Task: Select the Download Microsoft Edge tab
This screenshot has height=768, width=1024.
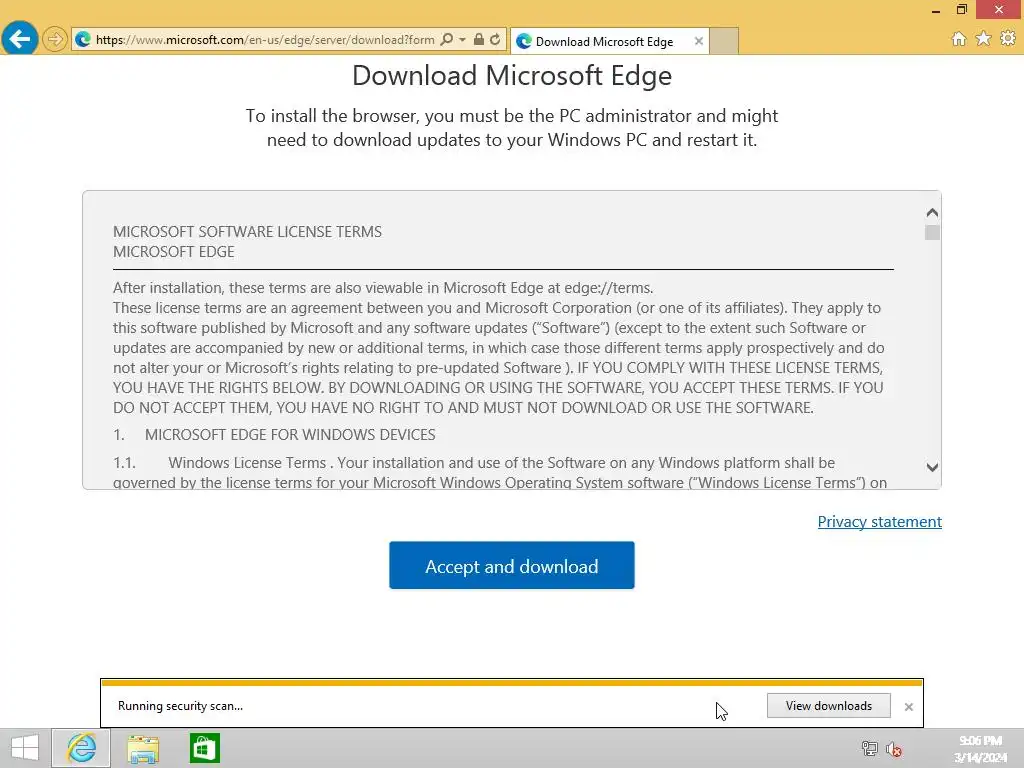Action: click(604, 41)
